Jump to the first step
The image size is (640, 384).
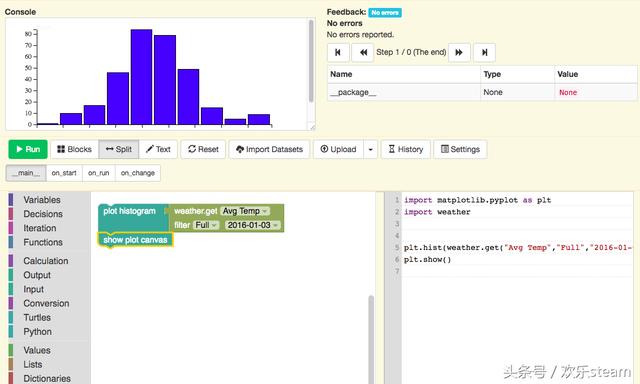tap(338, 52)
